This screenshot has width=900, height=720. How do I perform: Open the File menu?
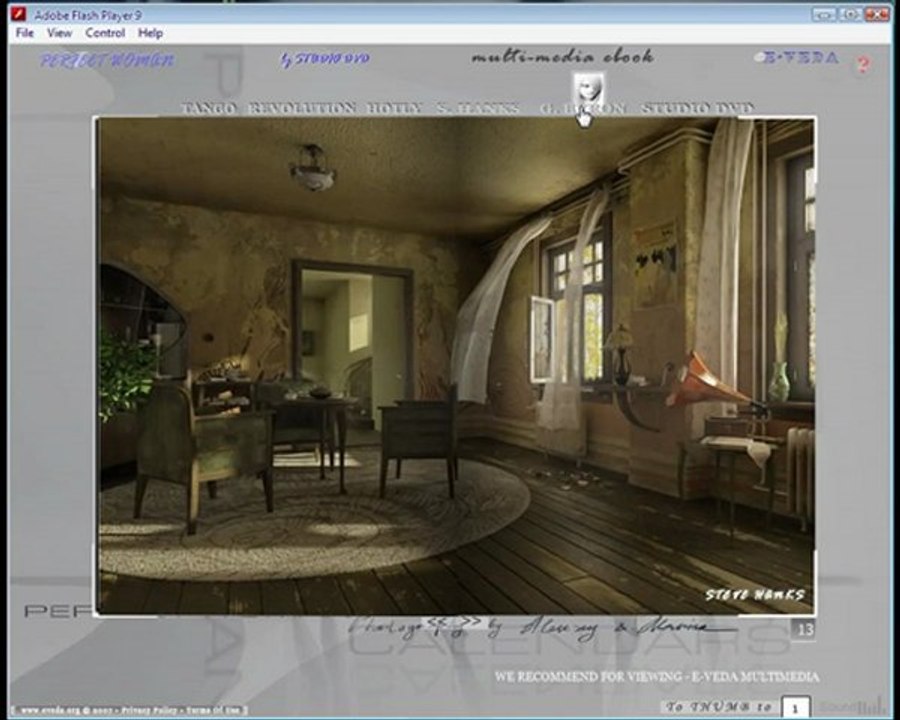pos(25,33)
